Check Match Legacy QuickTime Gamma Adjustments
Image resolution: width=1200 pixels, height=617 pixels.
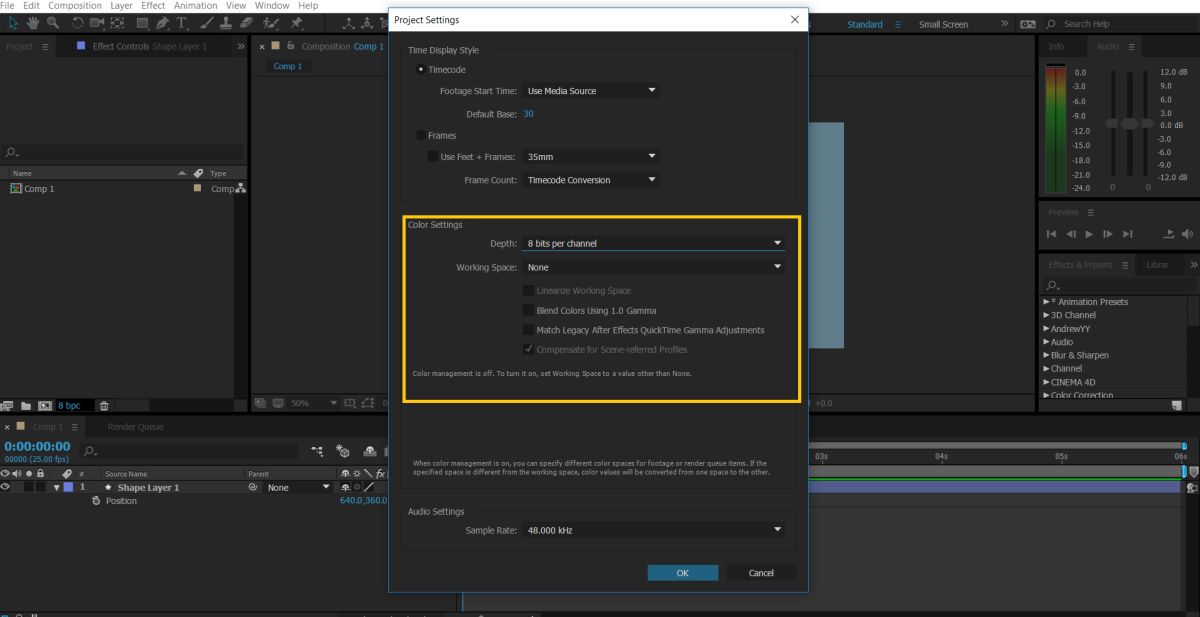pos(528,330)
